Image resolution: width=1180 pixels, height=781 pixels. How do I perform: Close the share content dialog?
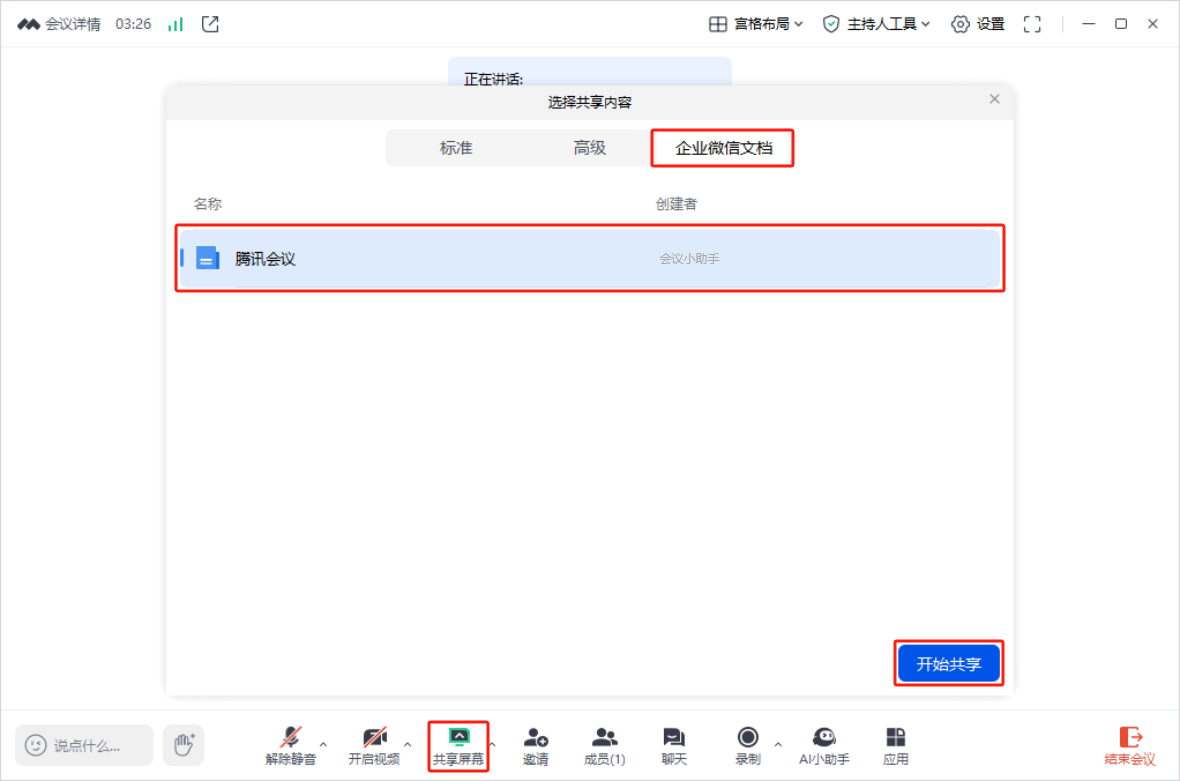point(994,99)
